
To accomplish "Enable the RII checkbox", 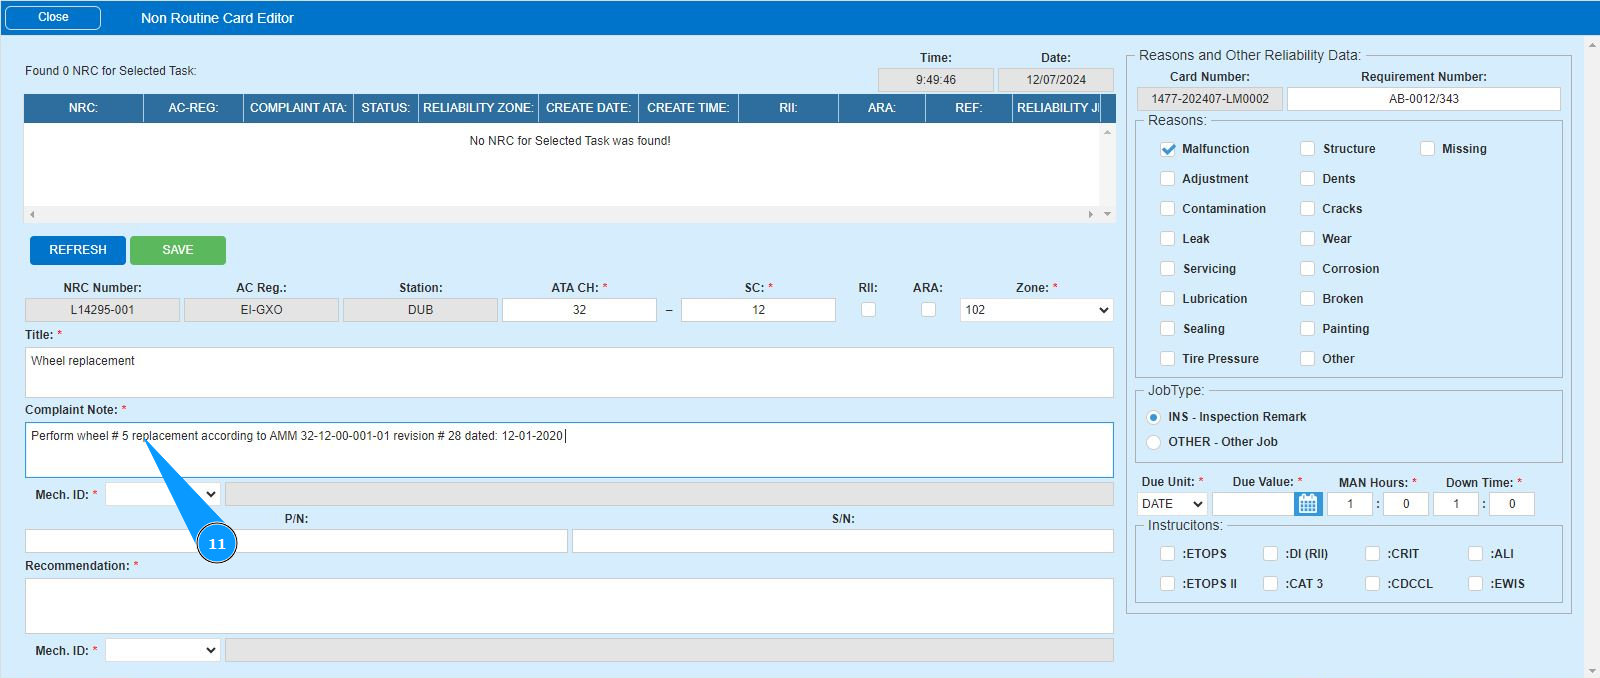I will (x=868, y=310).
